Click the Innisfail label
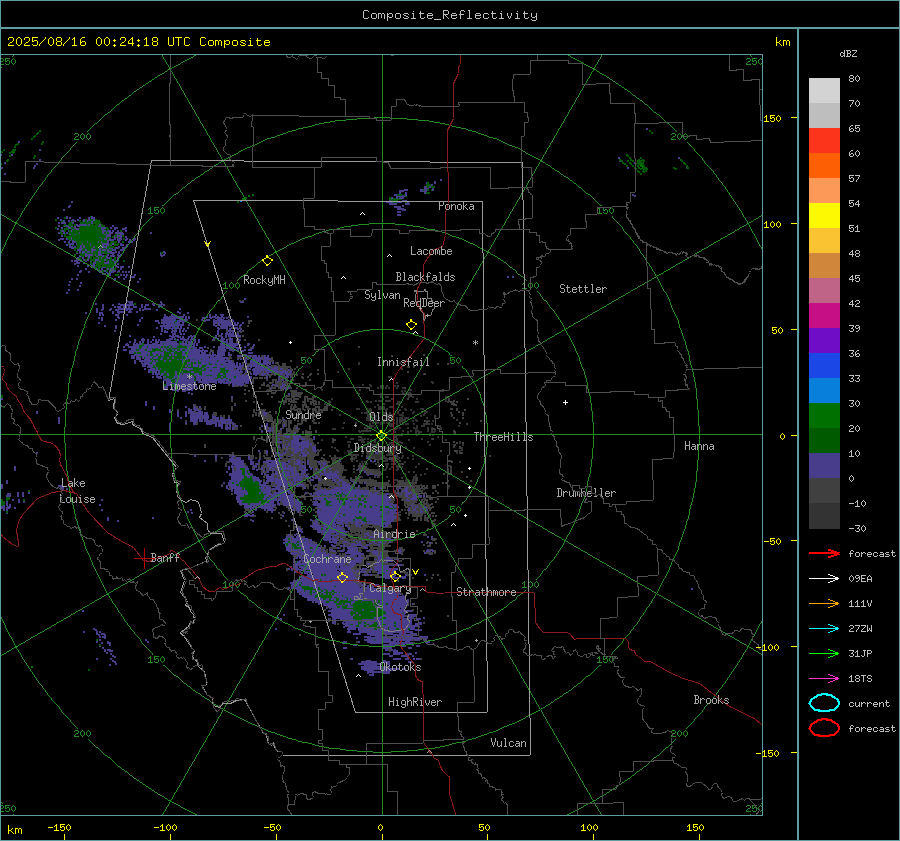Viewport: 900px width, 841px height. pos(403,362)
